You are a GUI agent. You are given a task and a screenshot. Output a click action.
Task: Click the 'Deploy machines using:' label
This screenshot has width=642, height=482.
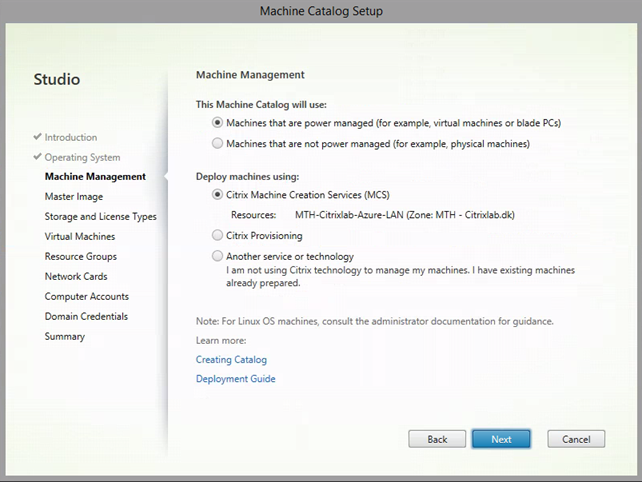pos(247,177)
